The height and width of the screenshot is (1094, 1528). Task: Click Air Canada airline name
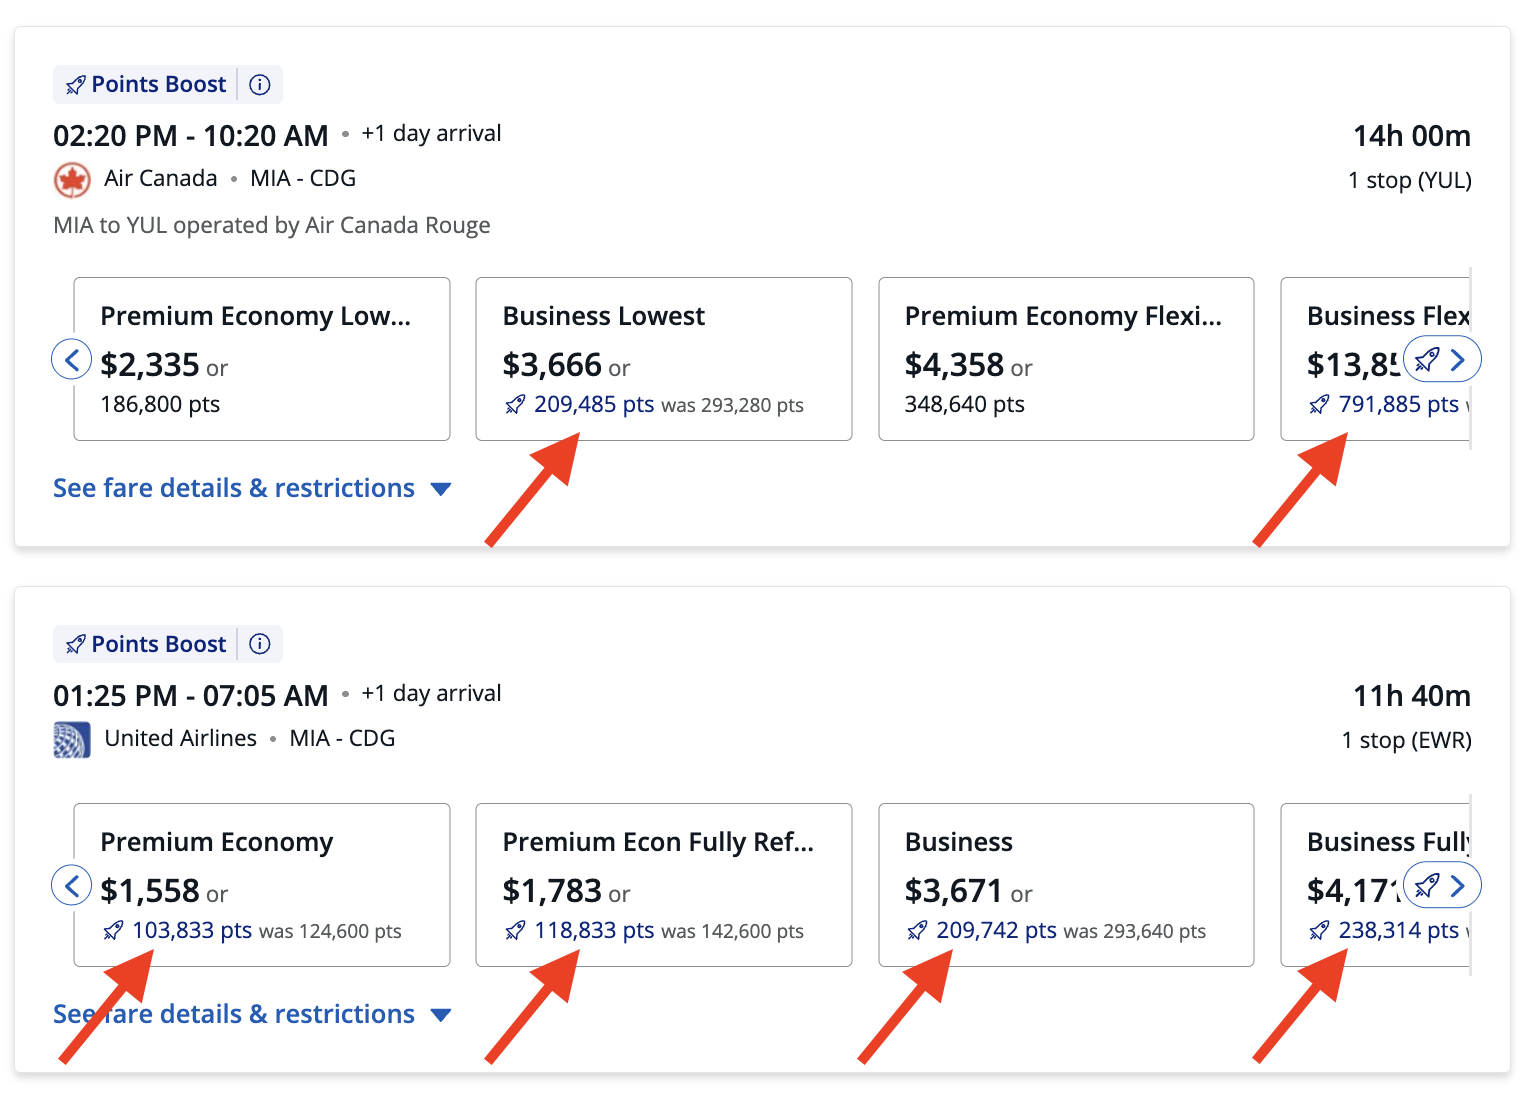(x=161, y=178)
